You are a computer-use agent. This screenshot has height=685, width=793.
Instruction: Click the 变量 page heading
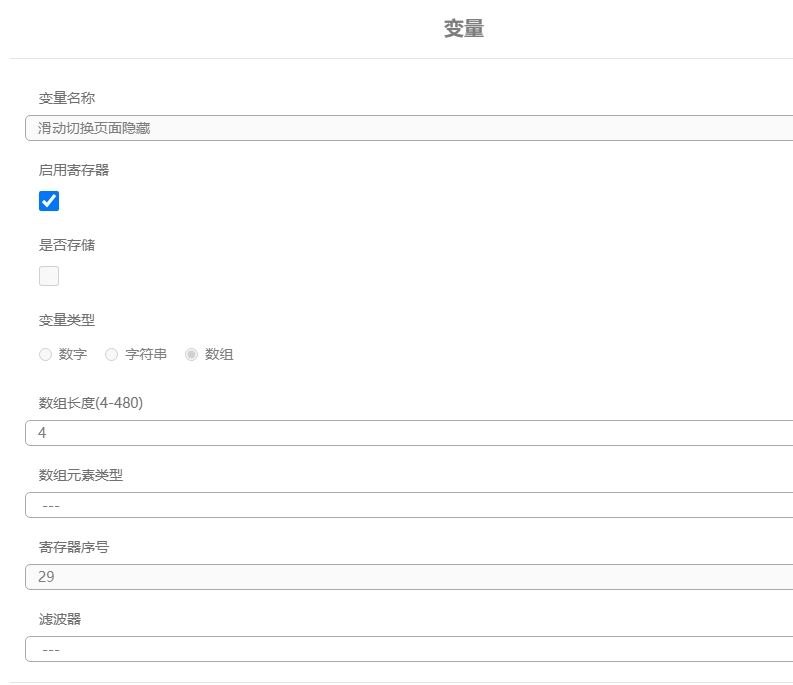tap(464, 29)
